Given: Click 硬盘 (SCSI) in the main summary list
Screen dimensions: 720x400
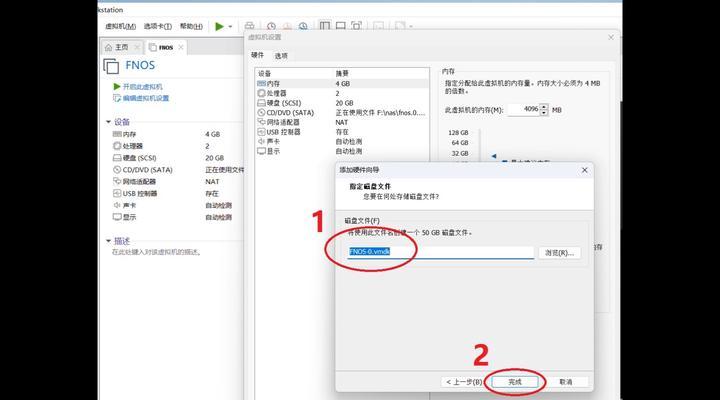Looking at the screenshot, I should pyautogui.click(x=139, y=158).
